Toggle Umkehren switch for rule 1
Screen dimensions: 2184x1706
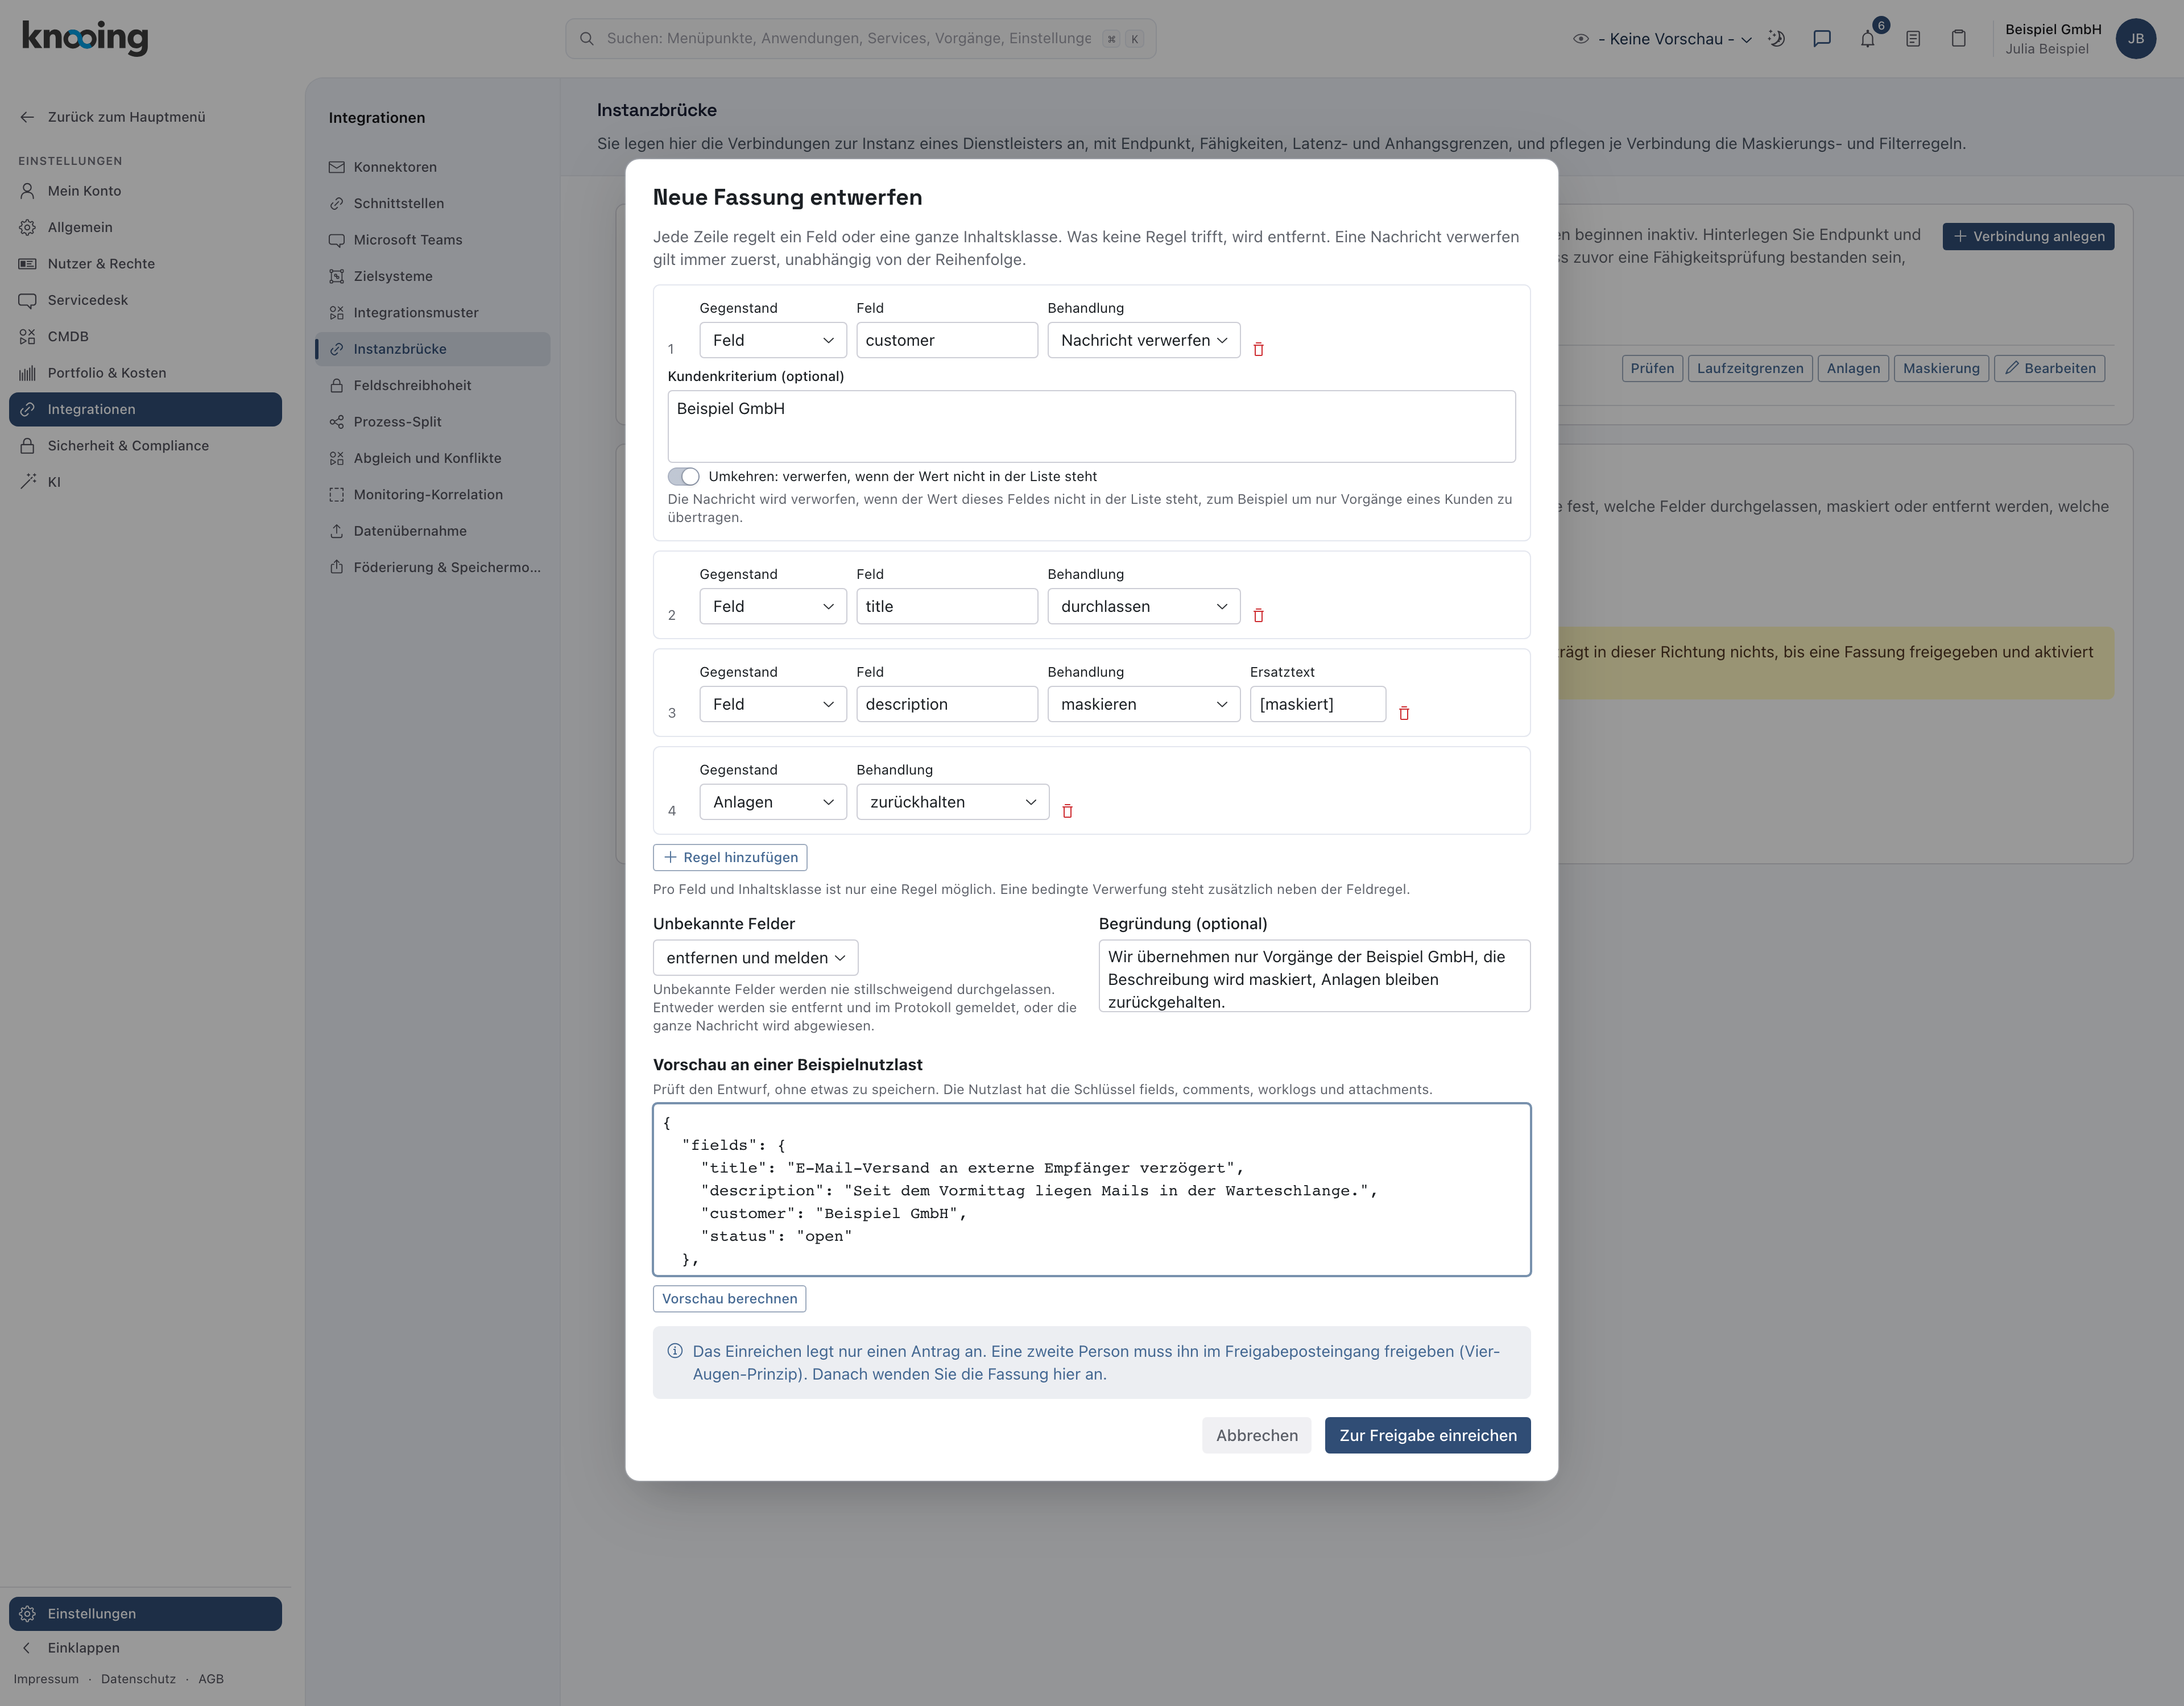683,477
